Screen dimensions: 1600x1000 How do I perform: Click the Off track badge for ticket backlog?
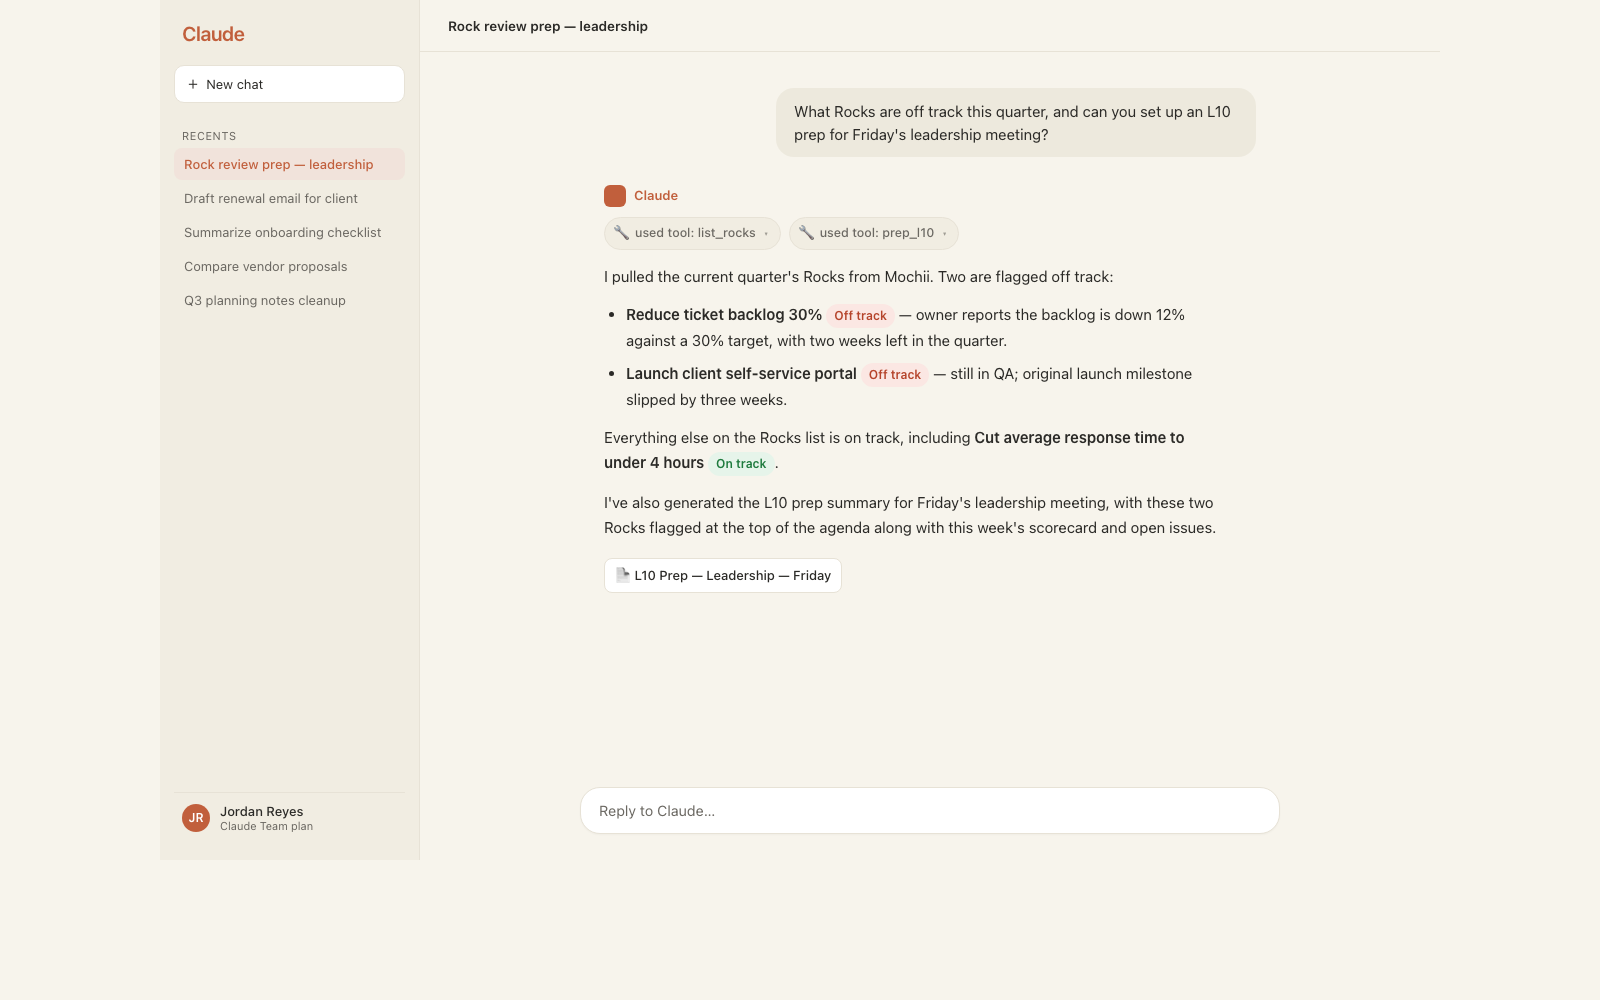(860, 316)
